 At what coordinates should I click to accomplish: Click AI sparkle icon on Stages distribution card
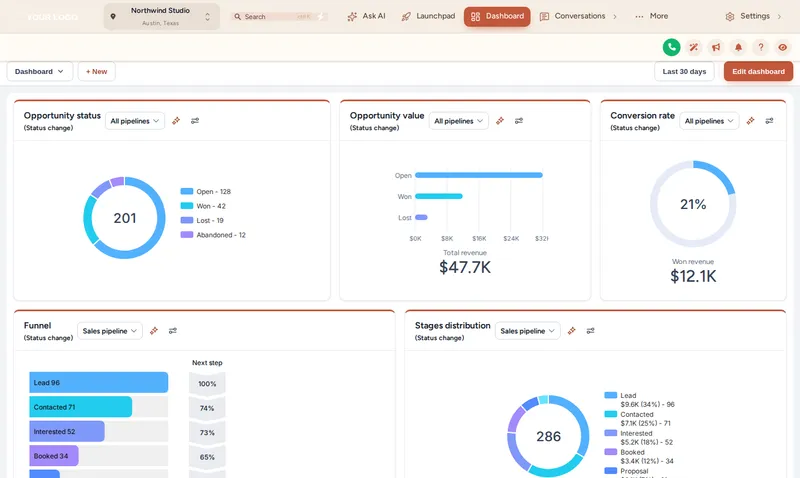[571, 331]
